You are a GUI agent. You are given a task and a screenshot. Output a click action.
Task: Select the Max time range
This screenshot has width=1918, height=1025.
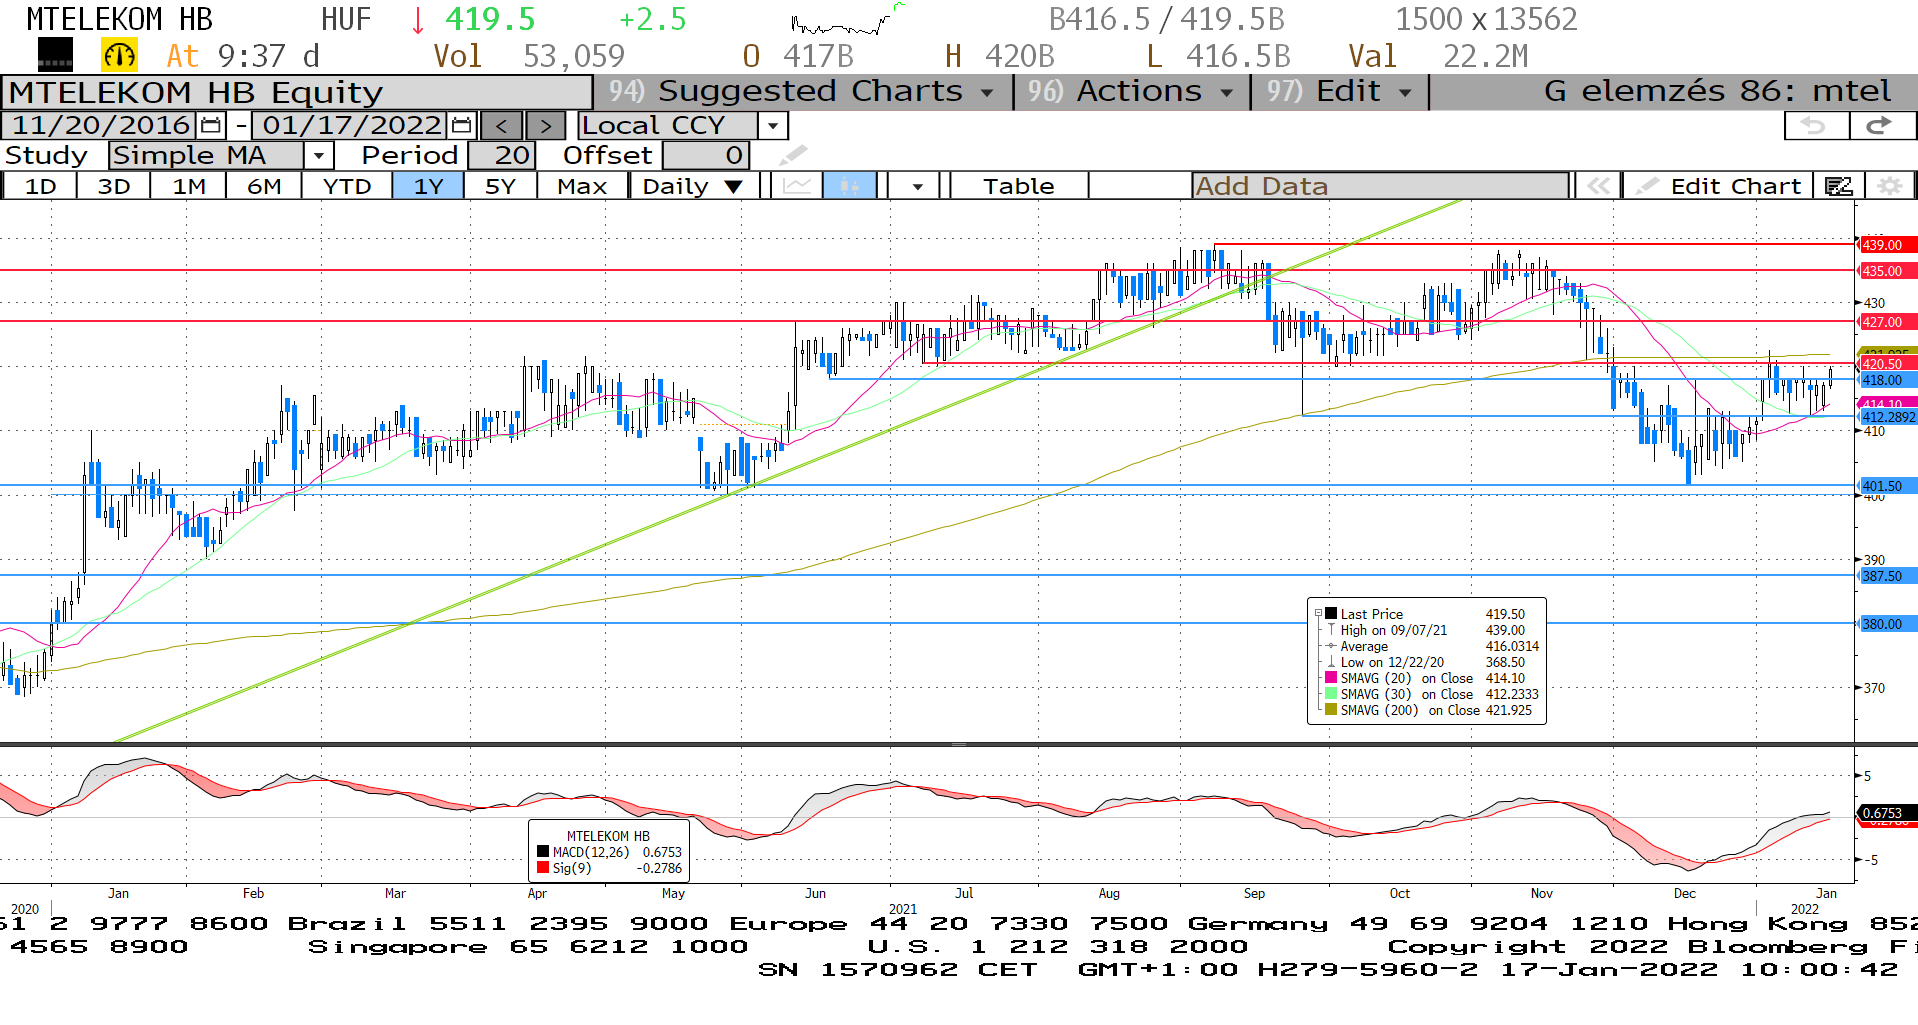point(582,186)
